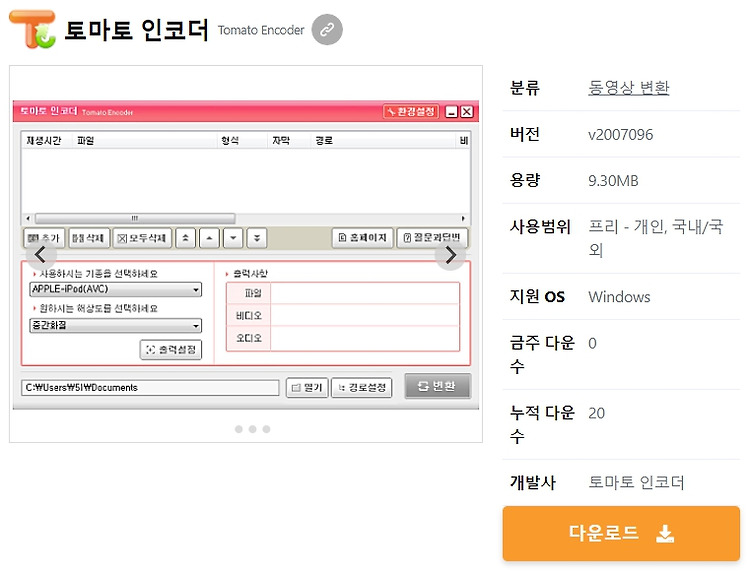Click the 환경설정 settings button in screenshot
The height and width of the screenshot is (573, 750).
(411, 111)
